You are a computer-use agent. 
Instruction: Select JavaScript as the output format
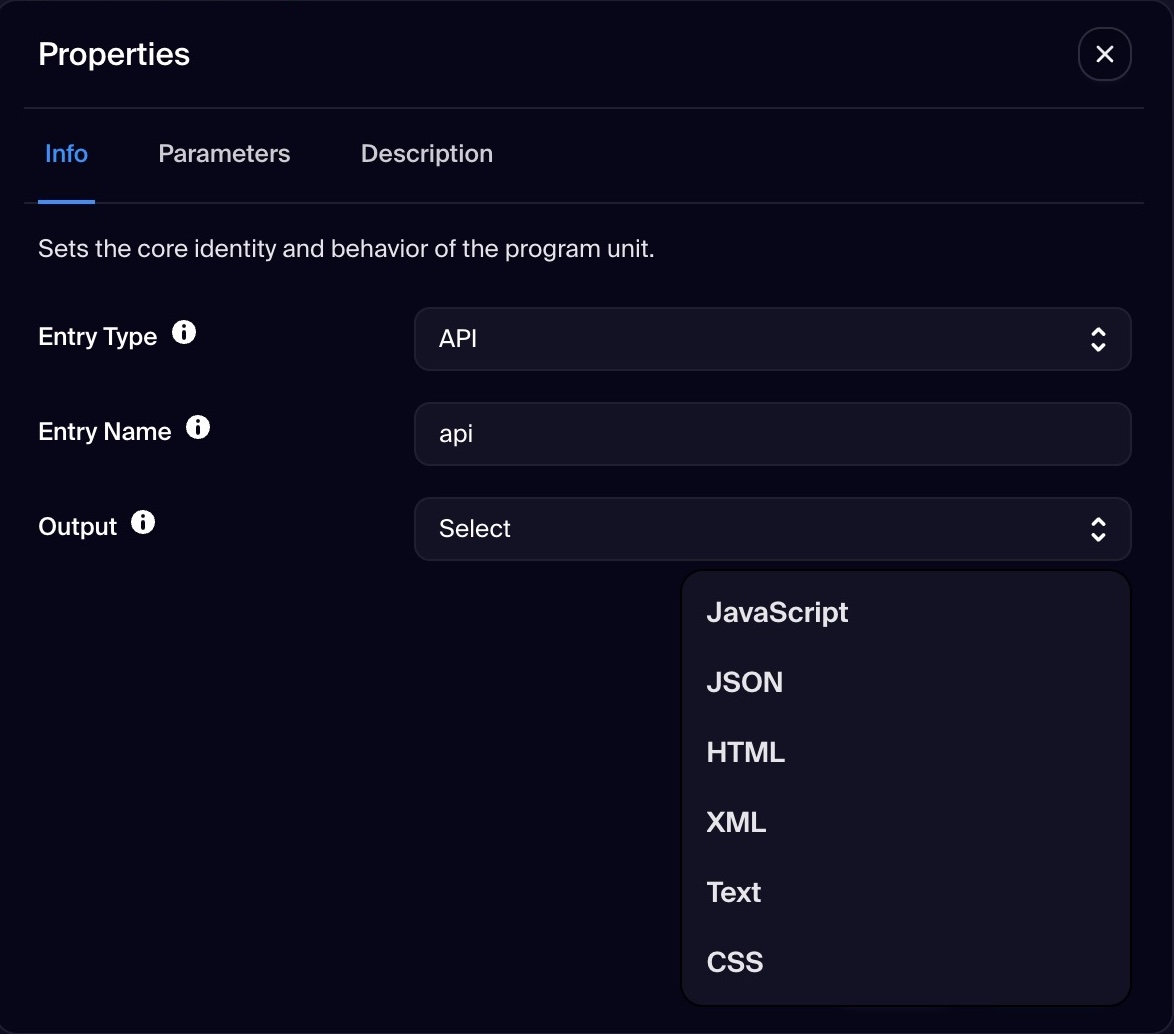(x=778, y=612)
